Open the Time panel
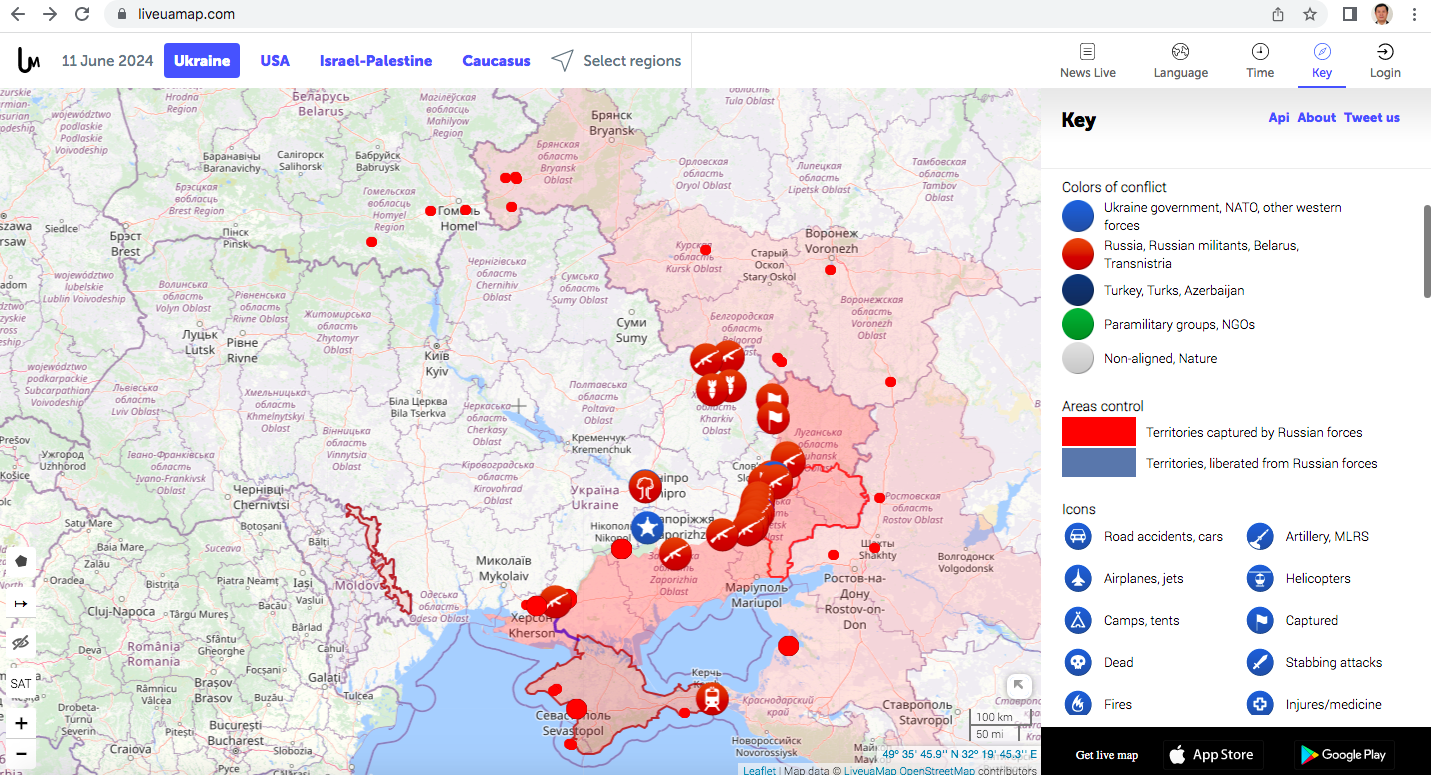The width and height of the screenshot is (1431, 775). click(1260, 60)
